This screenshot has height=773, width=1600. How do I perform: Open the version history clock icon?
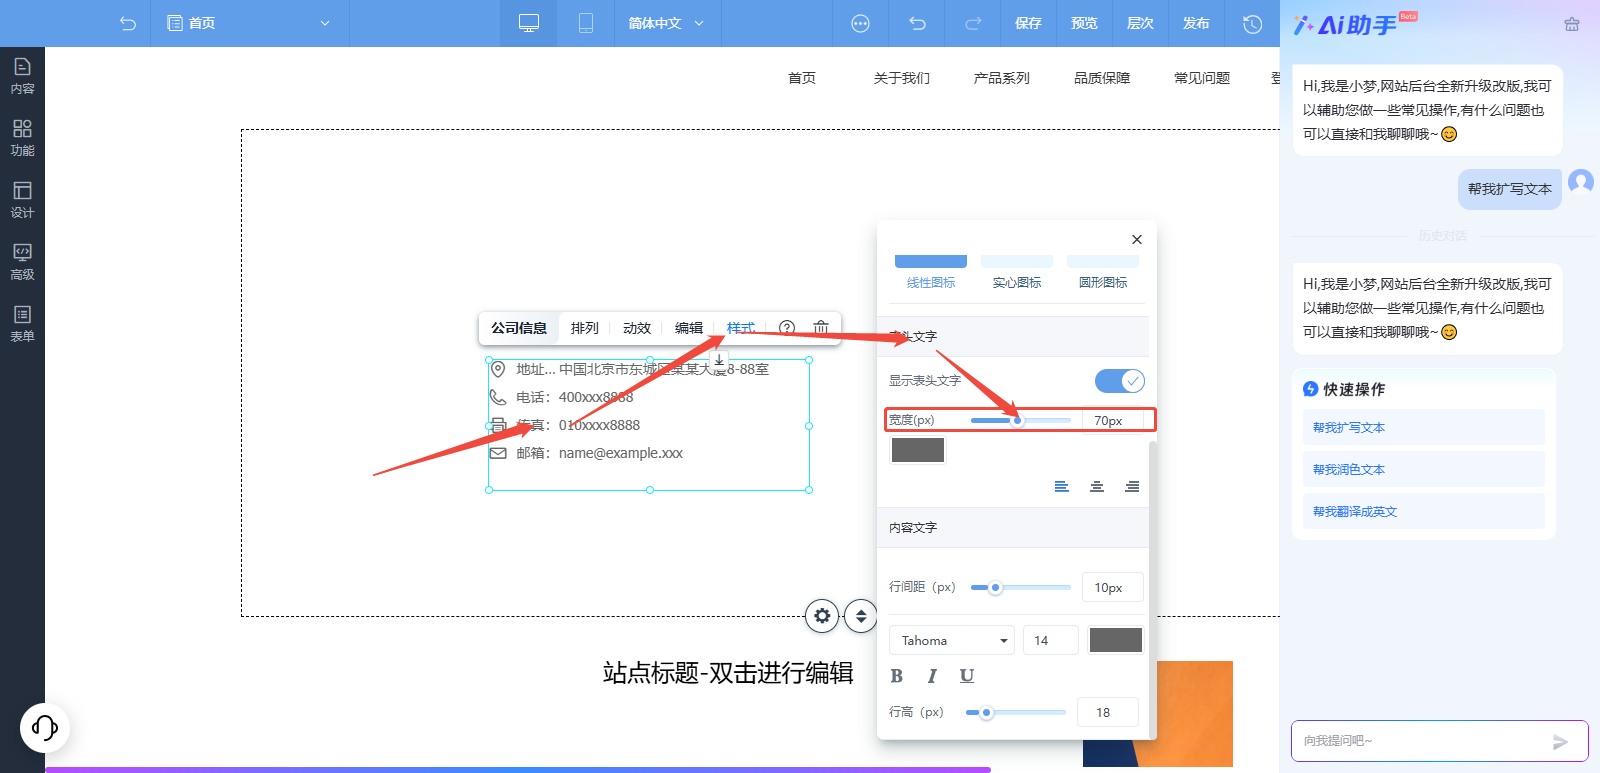(x=1252, y=23)
